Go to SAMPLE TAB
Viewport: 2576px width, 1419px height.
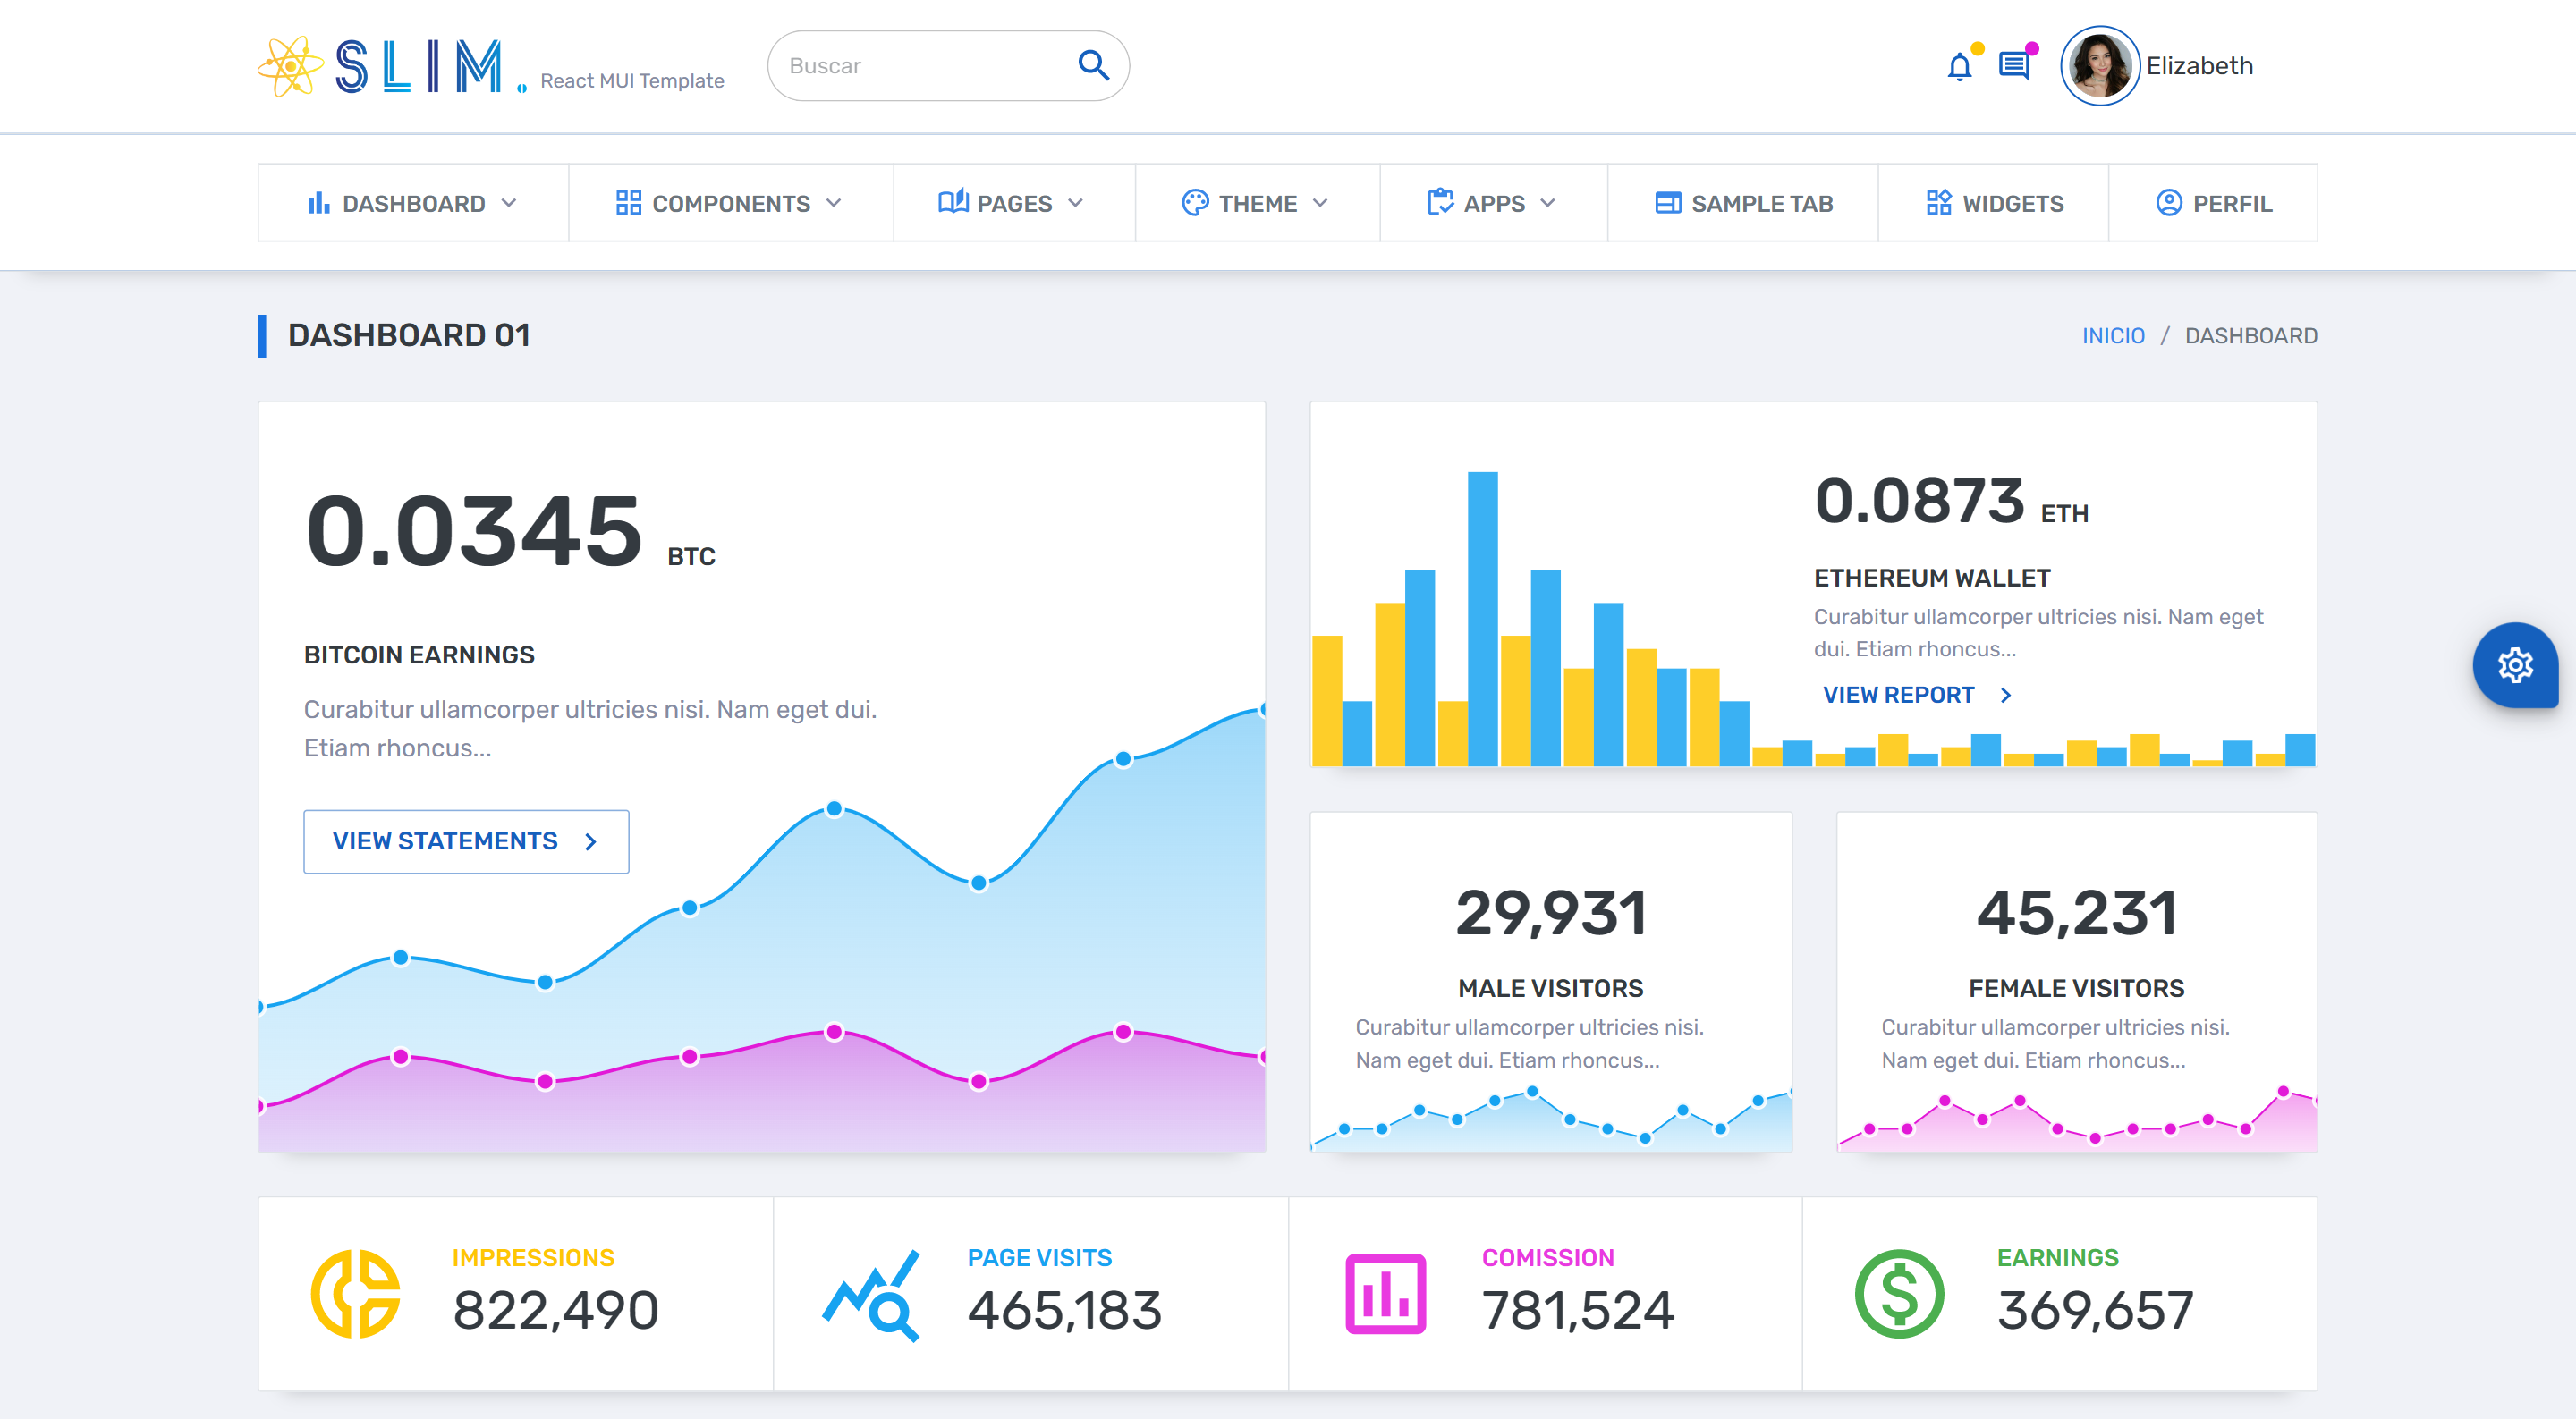click(1743, 203)
